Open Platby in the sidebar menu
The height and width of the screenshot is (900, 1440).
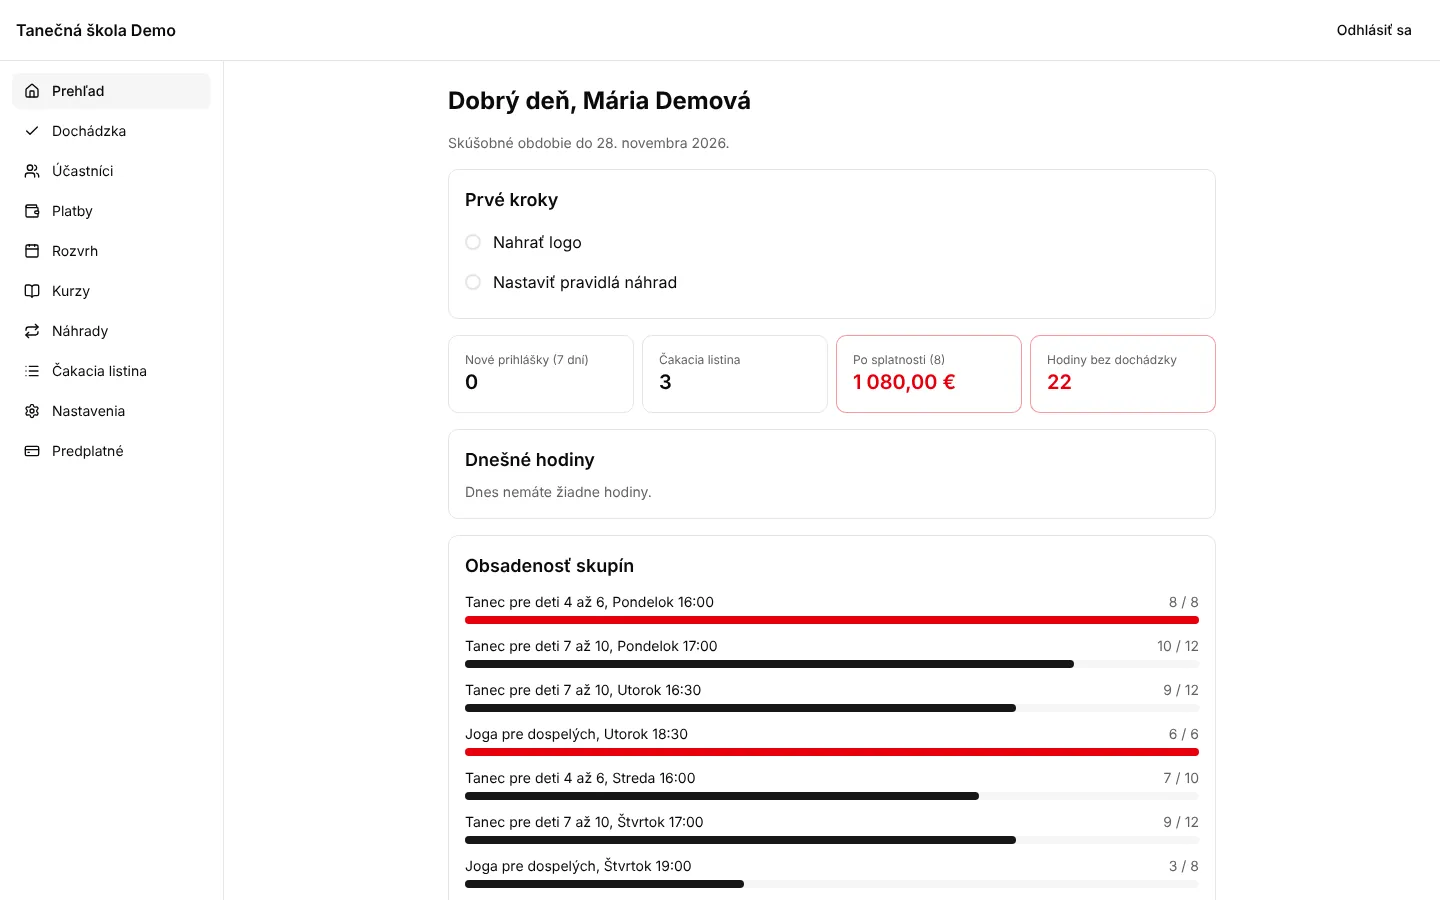111,211
